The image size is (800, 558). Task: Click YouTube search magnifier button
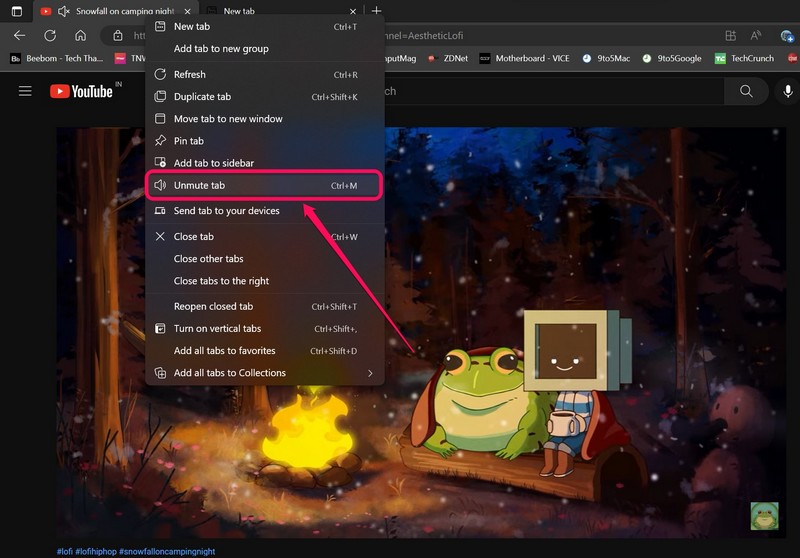(x=746, y=91)
